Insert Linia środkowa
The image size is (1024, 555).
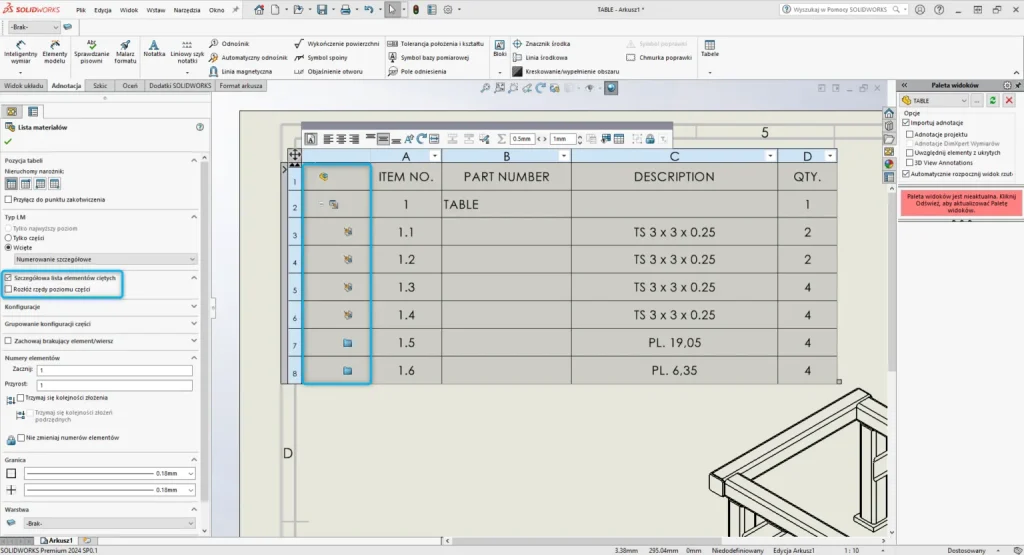(x=540, y=57)
